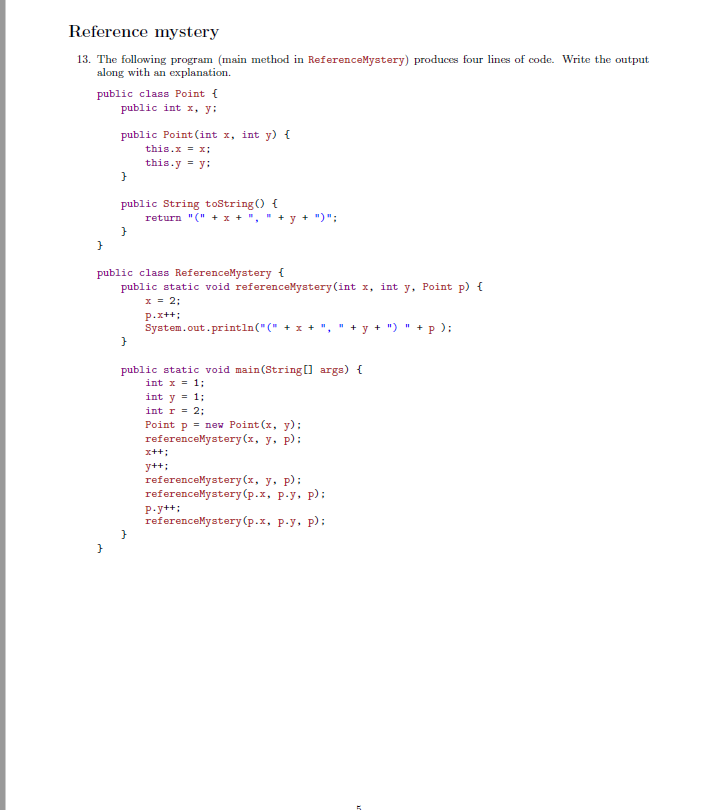Click the line 'p.y++;' in main
Image resolution: width=711 pixels, height=810 pixels.
click(163, 508)
